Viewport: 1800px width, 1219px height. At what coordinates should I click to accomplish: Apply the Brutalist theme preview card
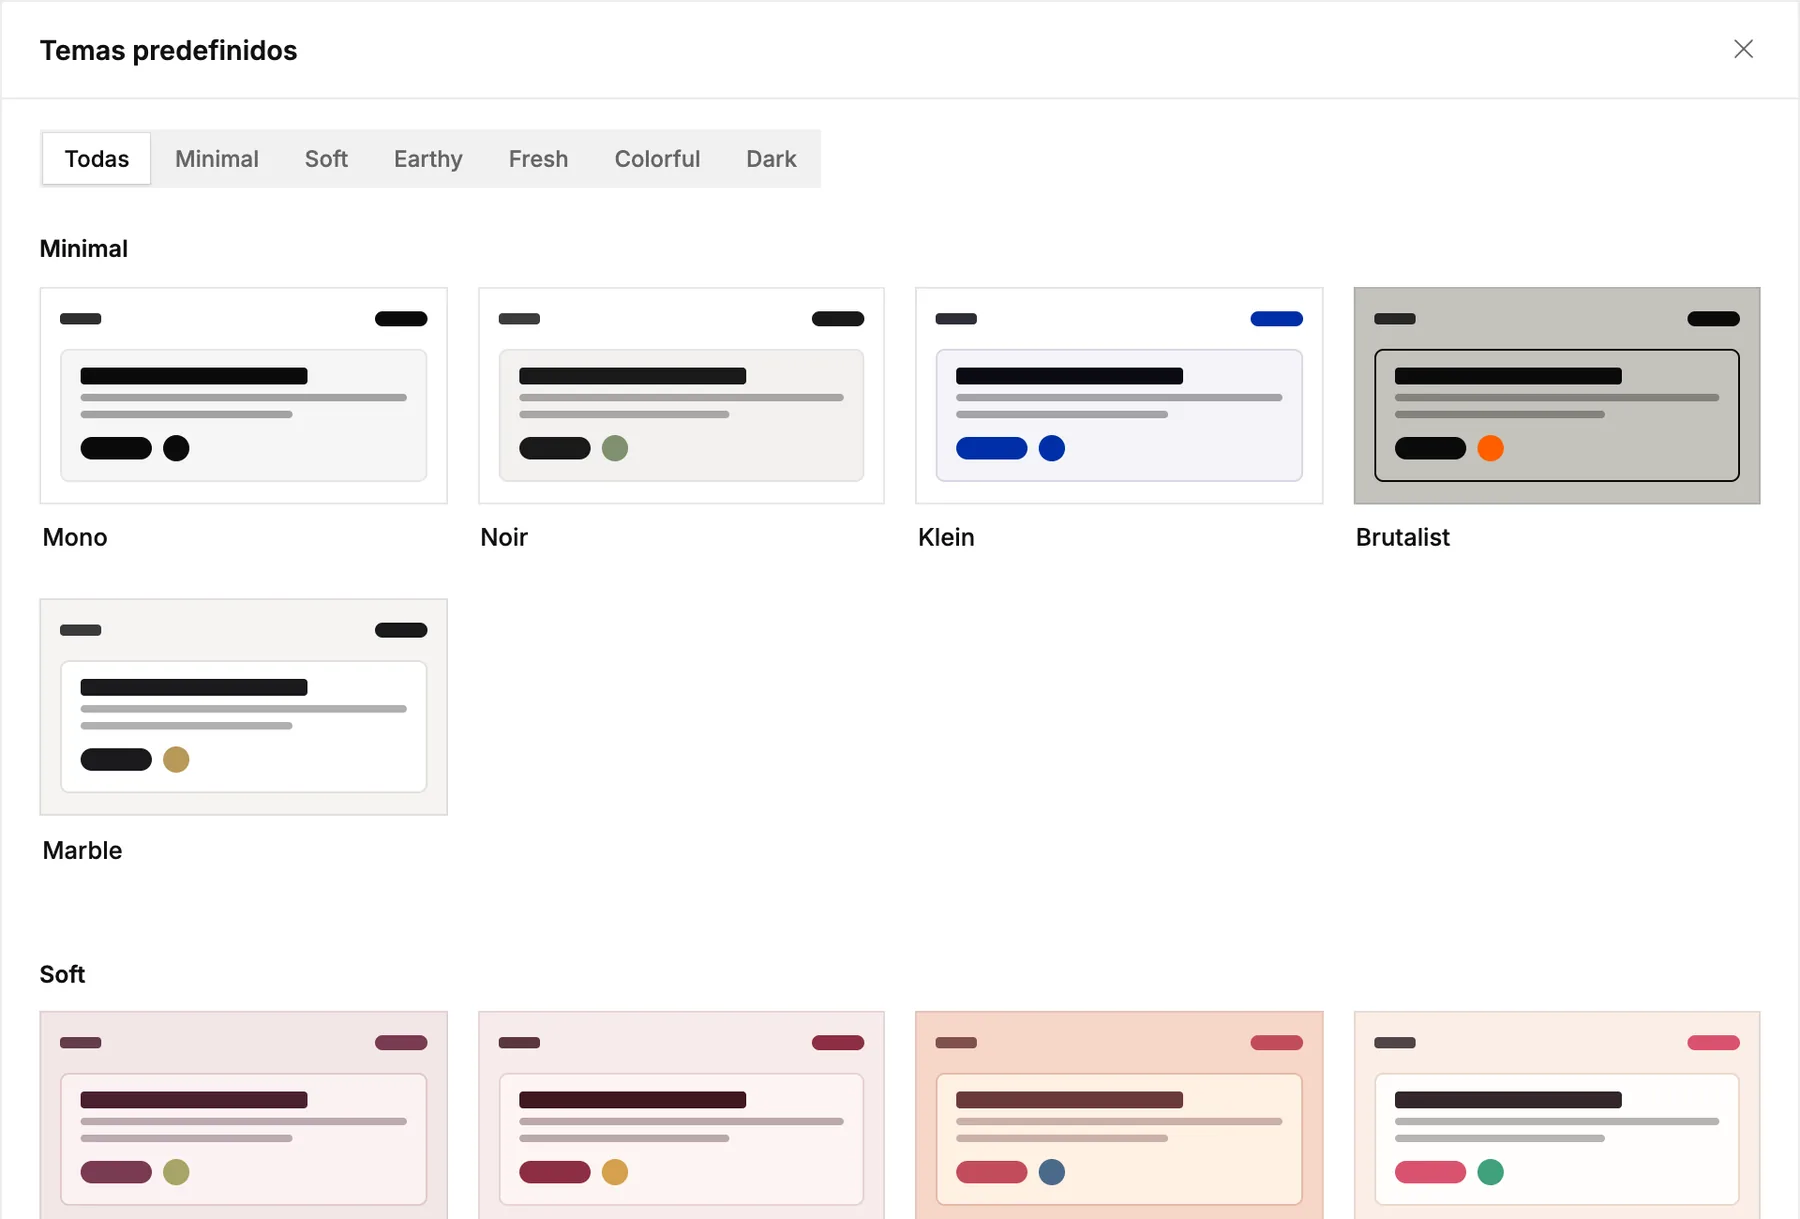coord(1557,396)
